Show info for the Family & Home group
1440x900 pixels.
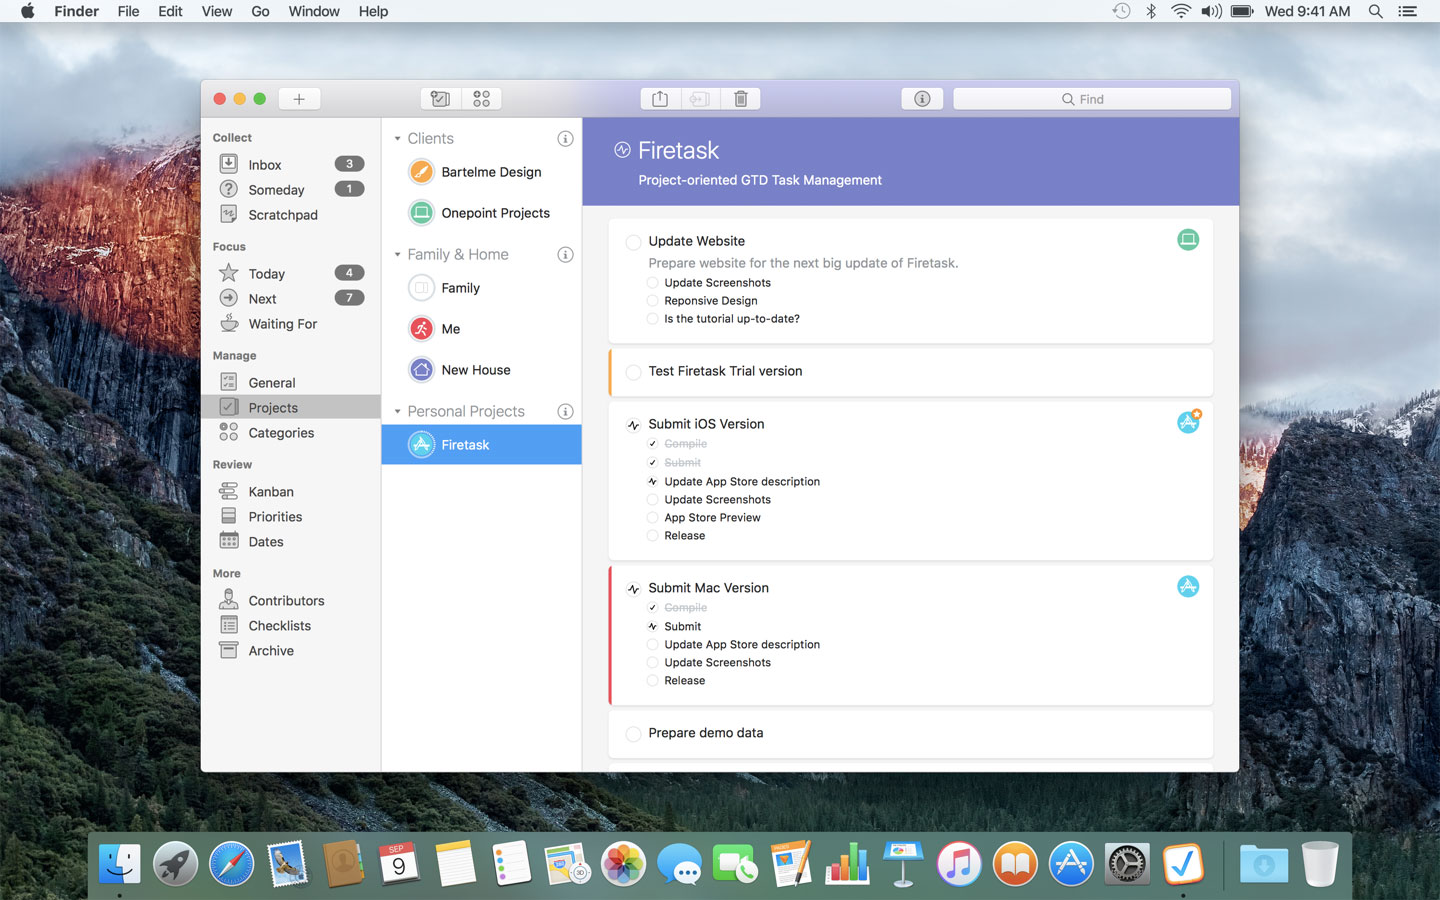565,255
